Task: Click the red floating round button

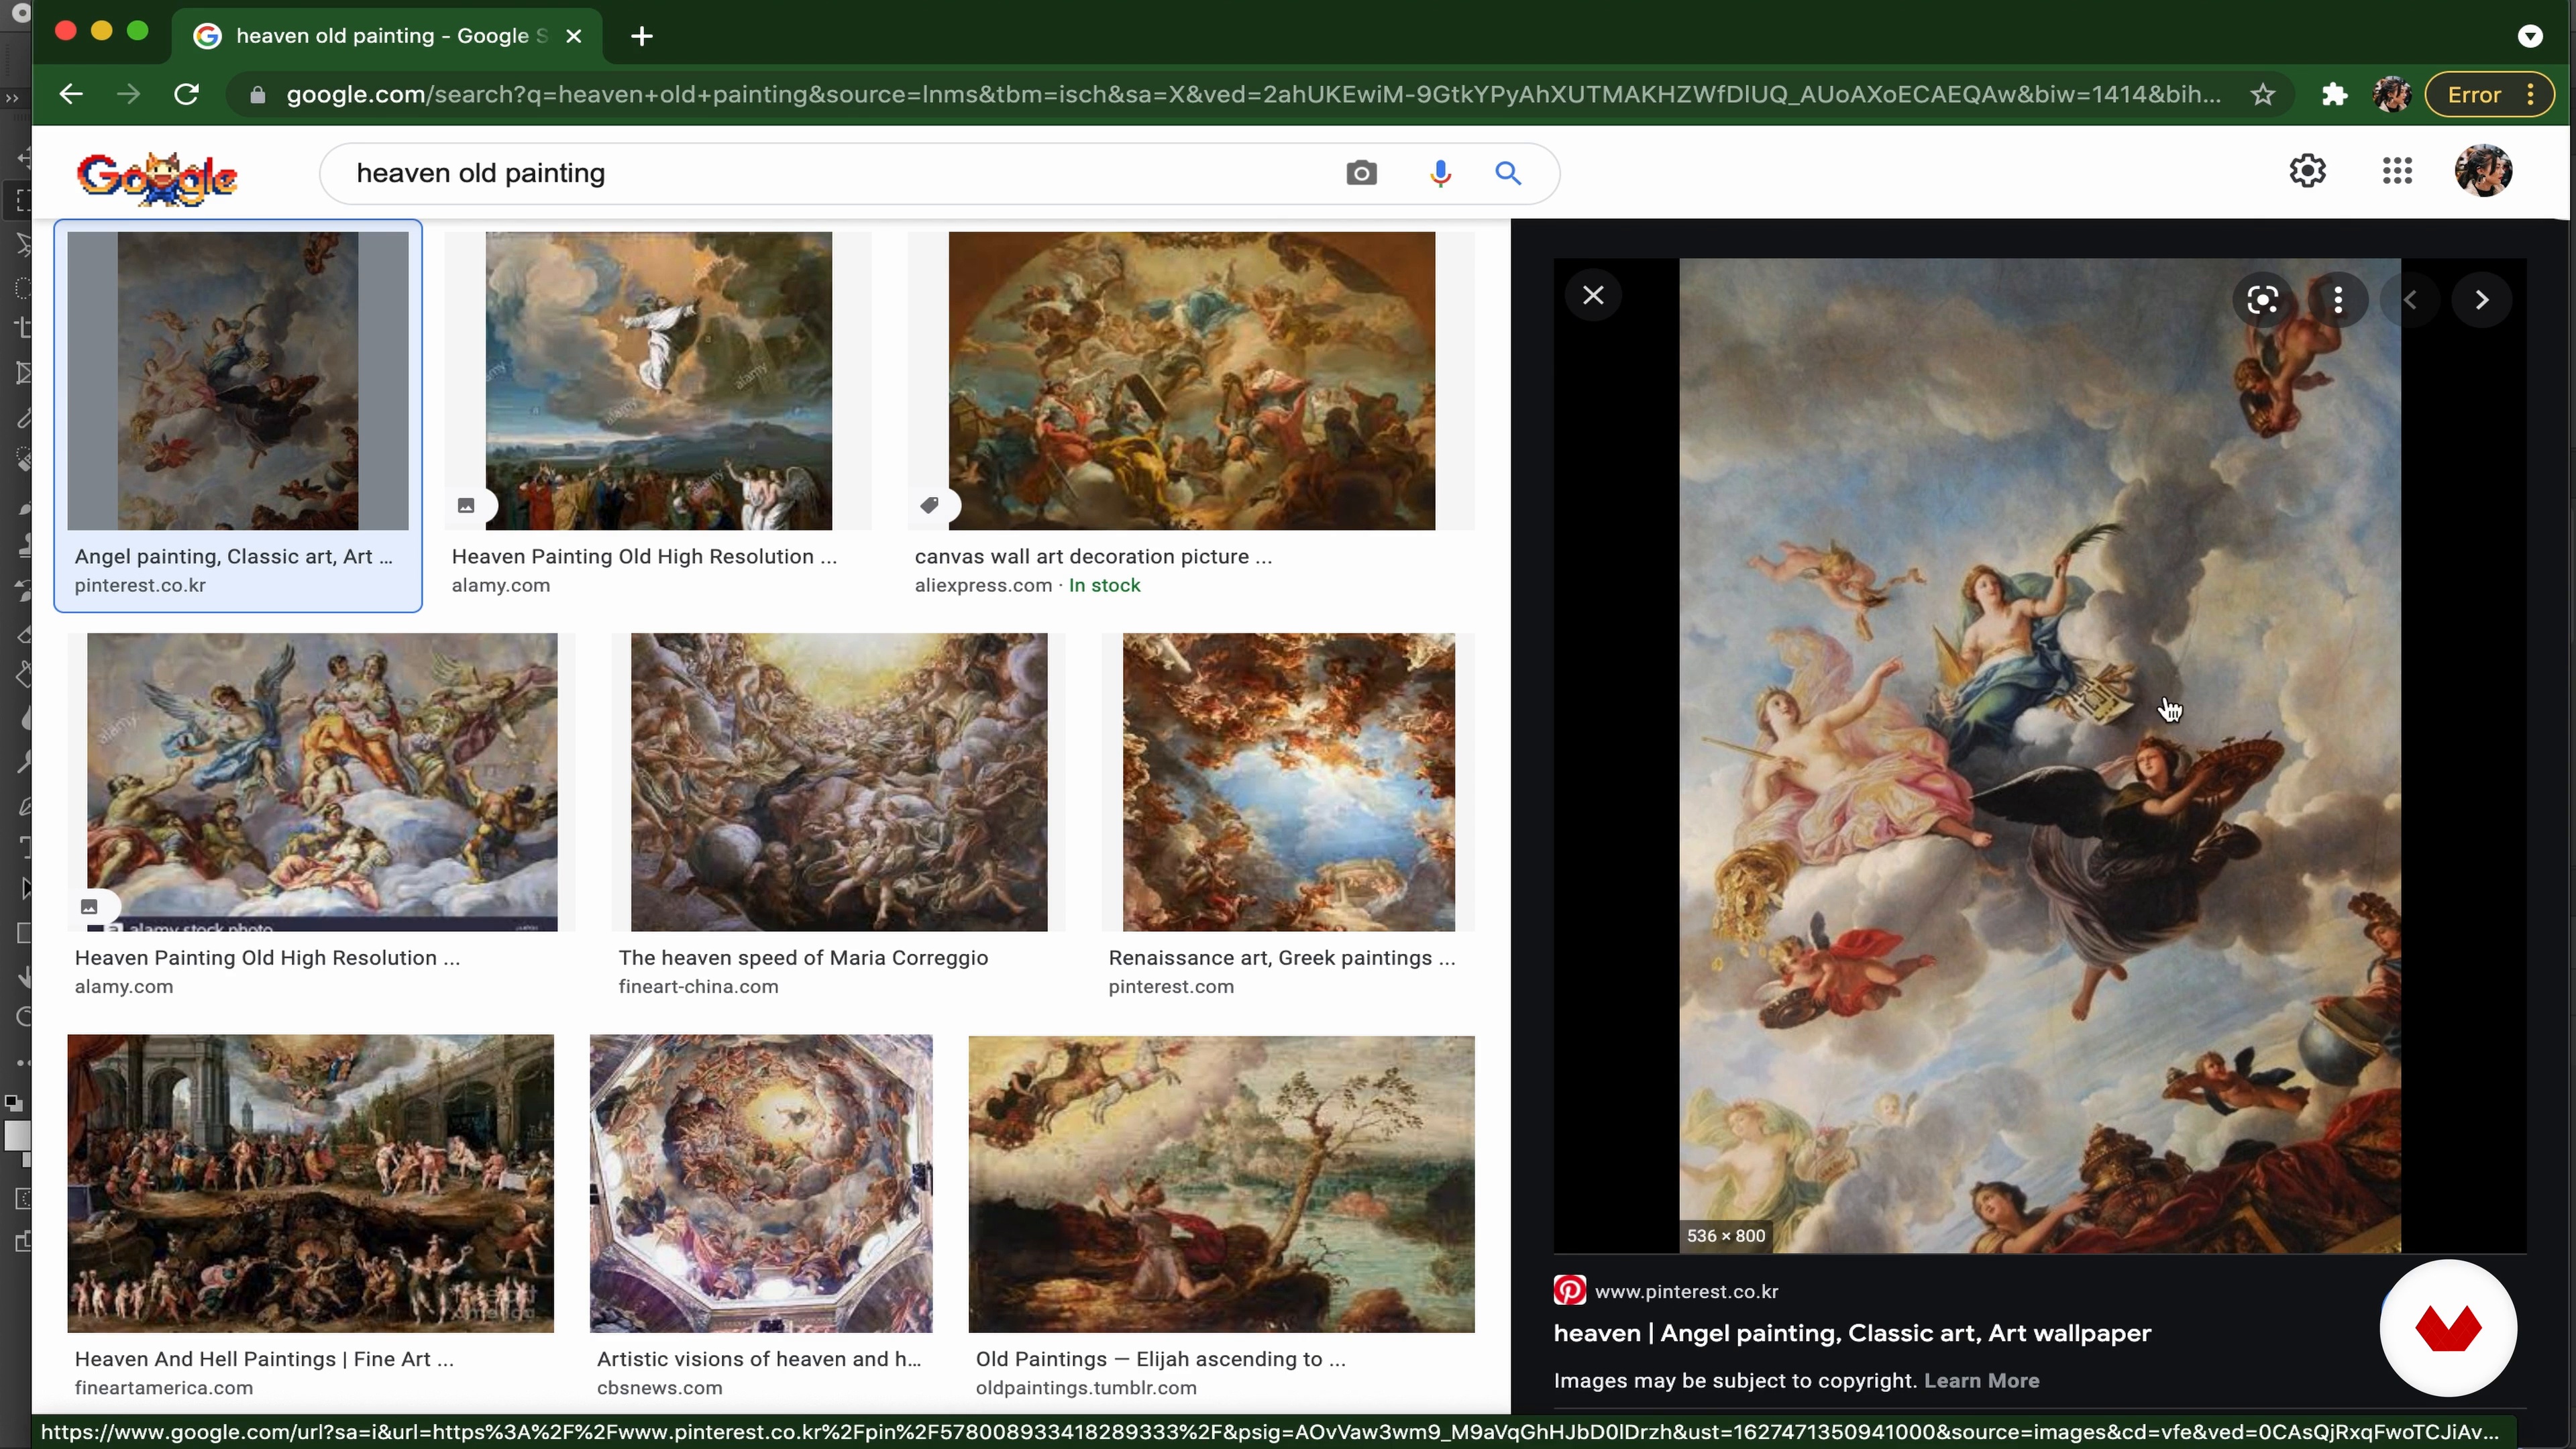Action: pos(2448,1328)
